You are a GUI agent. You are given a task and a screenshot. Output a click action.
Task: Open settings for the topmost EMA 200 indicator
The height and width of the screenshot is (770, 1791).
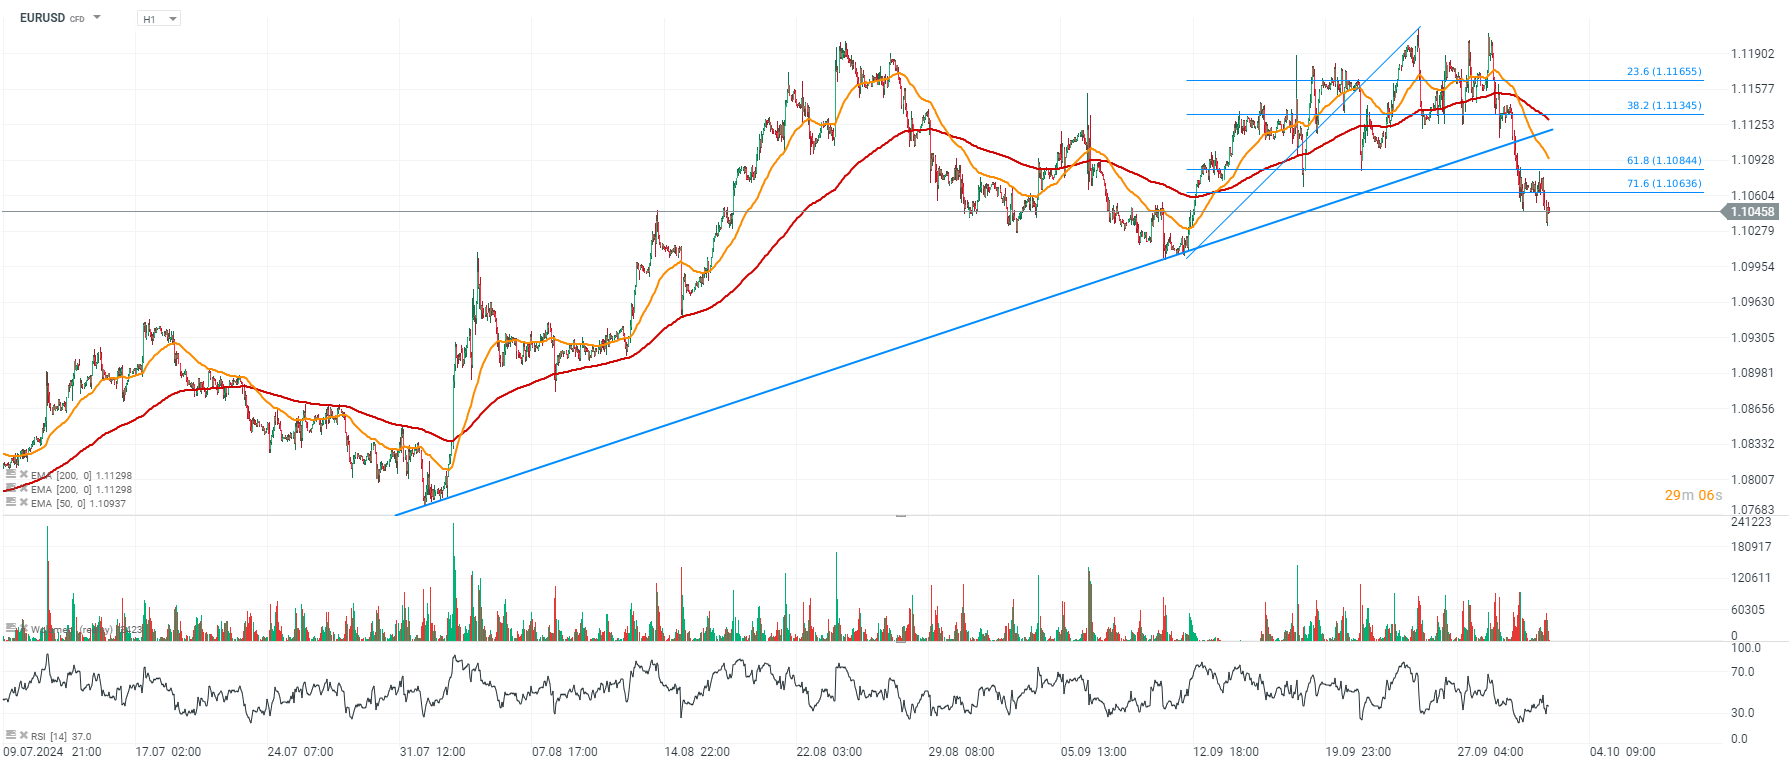11,475
